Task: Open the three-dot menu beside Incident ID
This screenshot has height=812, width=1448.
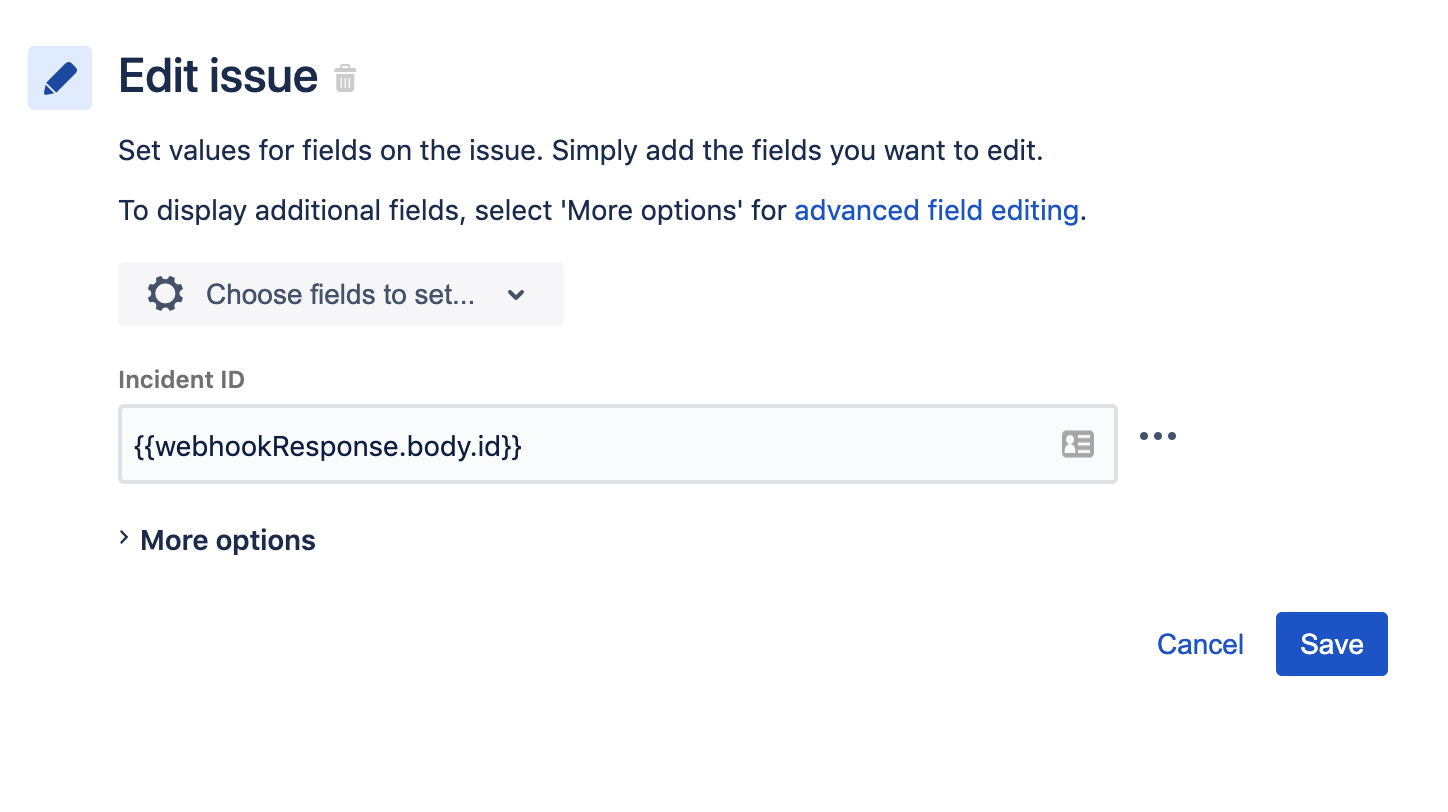Action: [1157, 436]
